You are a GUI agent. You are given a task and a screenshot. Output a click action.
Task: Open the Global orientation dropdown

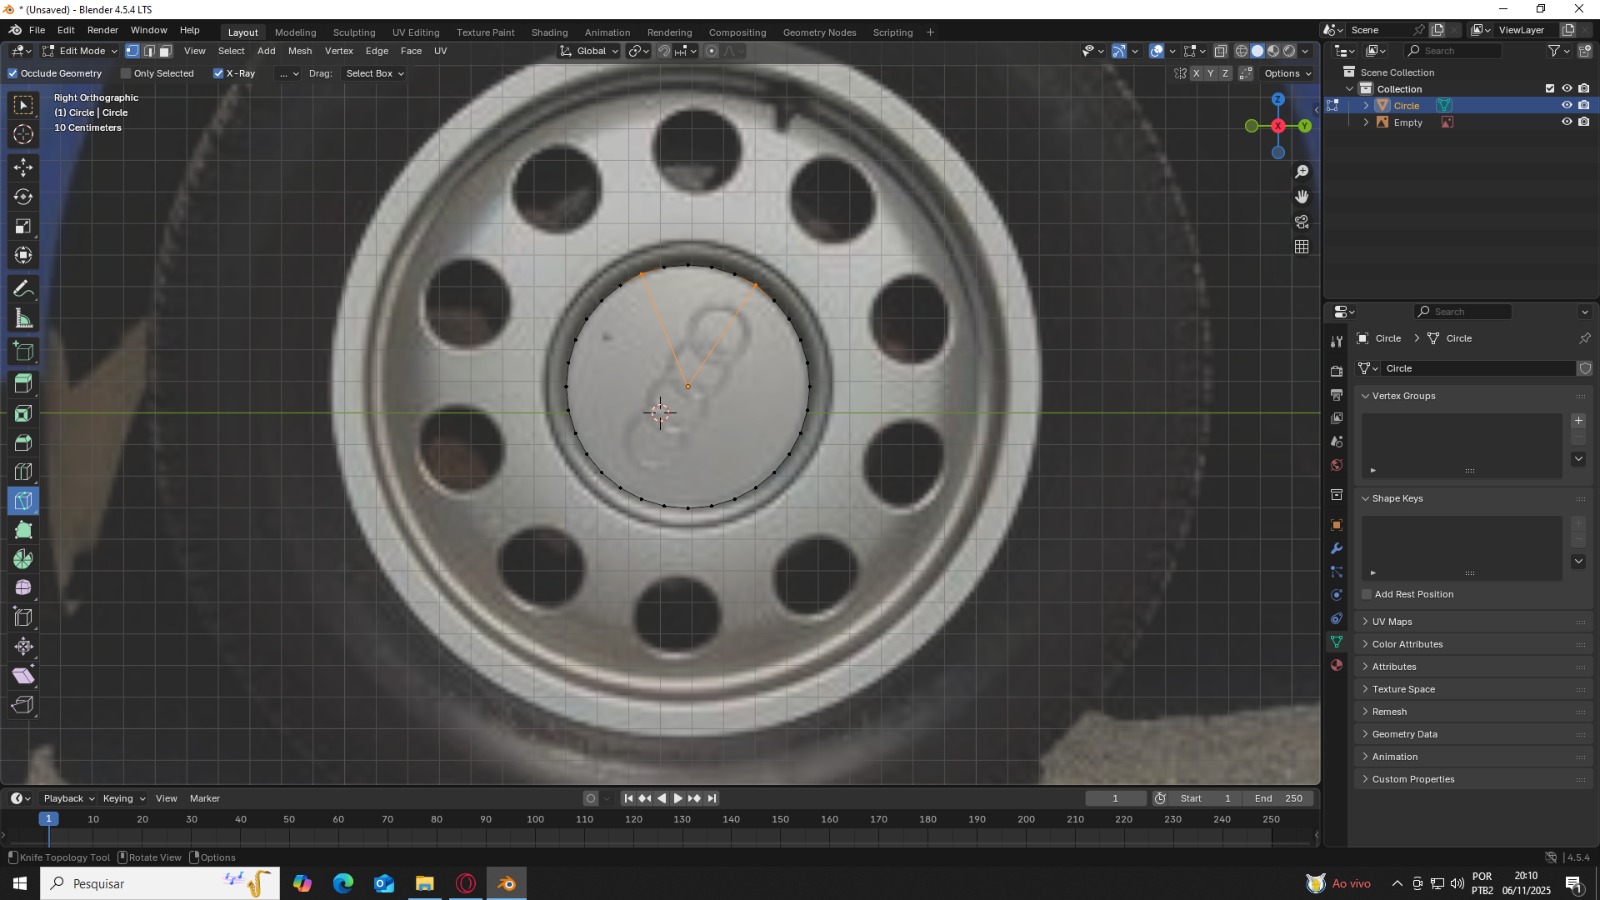pos(589,51)
